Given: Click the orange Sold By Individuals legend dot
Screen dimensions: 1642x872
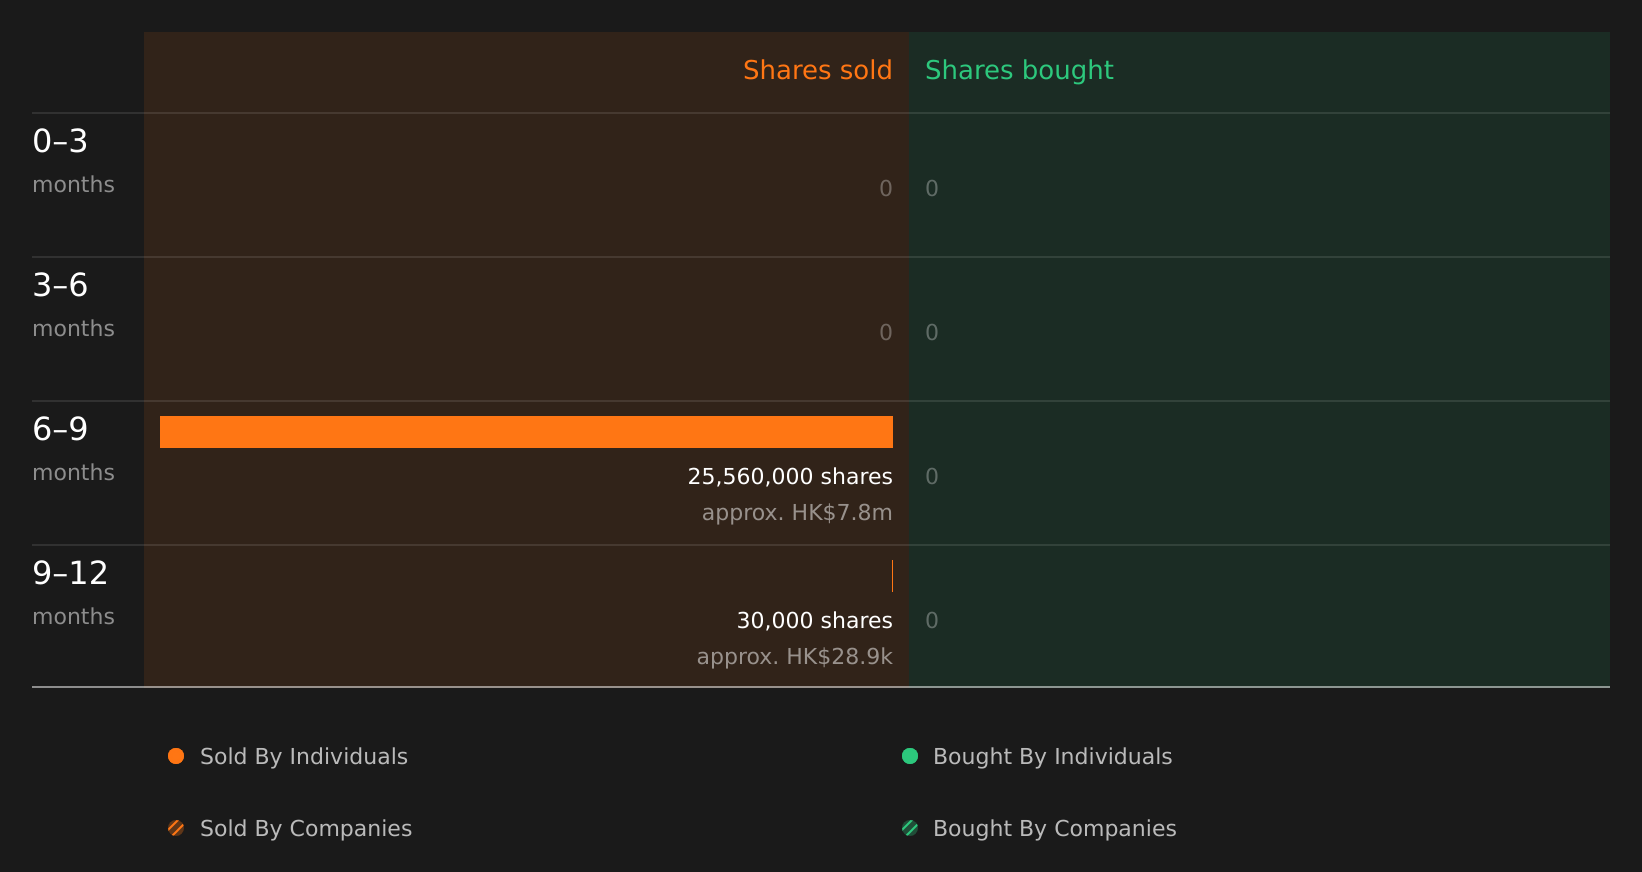Looking at the screenshot, I should click(176, 756).
